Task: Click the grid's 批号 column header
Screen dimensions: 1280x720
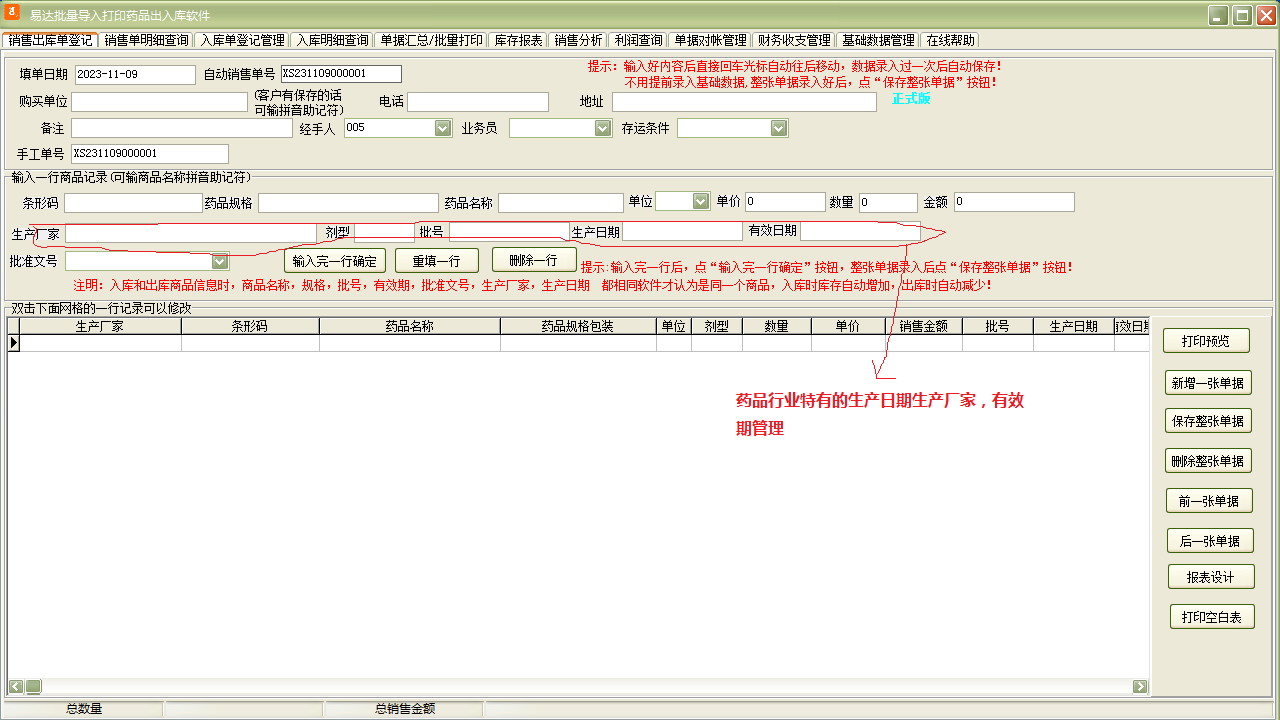Action: 998,326
